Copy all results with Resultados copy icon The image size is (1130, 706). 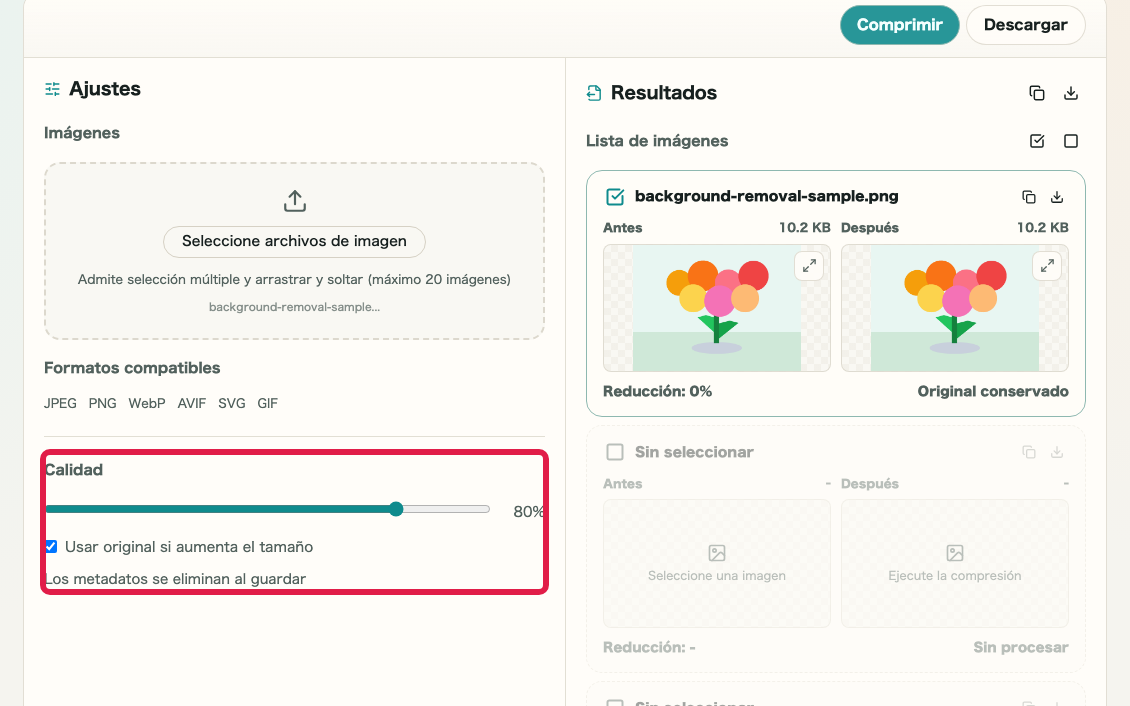coord(1036,93)
